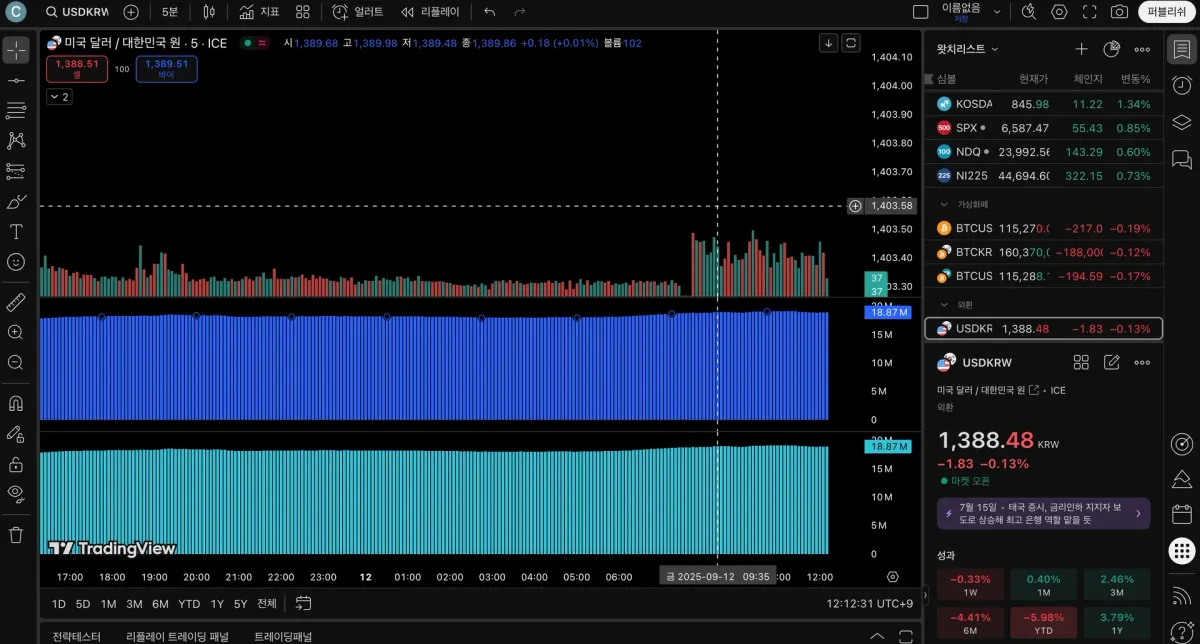Open the watchlist more options menu

(x=1142, y=49)
